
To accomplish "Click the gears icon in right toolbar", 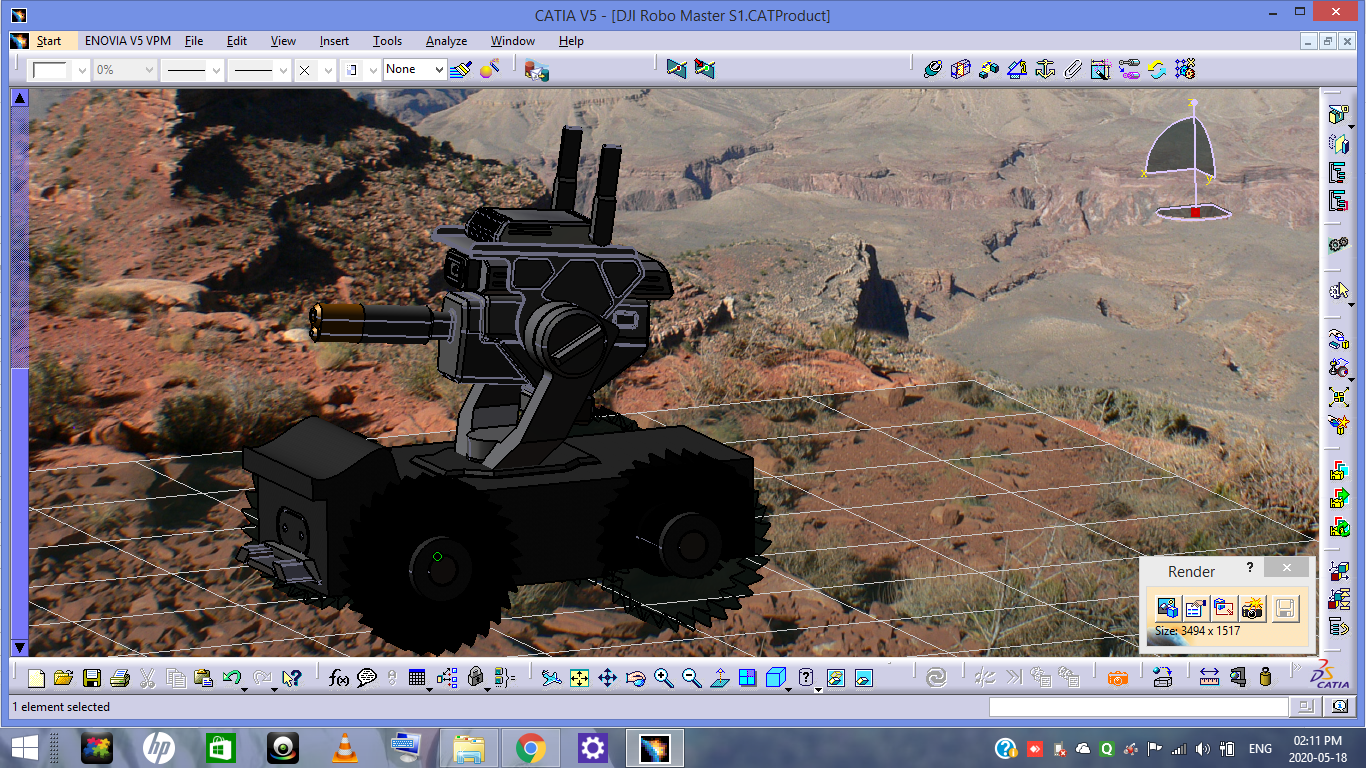I will click(1338, 244).
